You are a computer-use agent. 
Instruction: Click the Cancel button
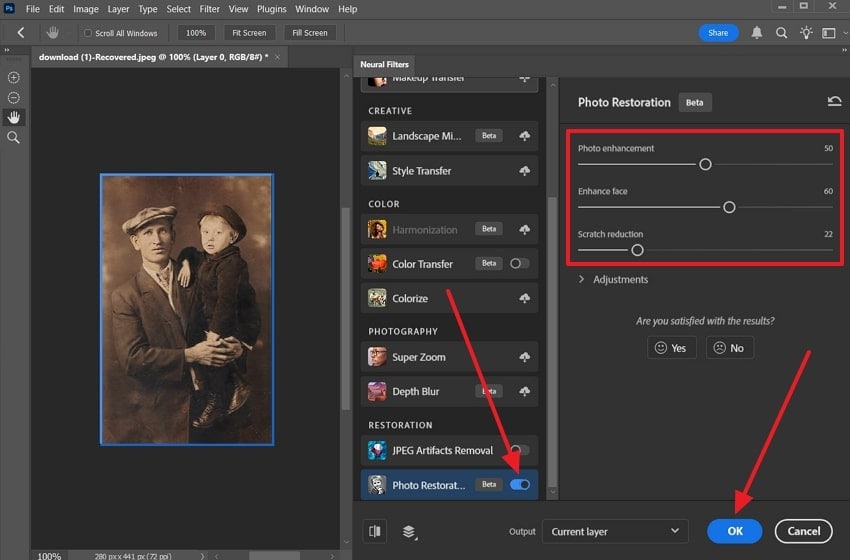(803, 531)
